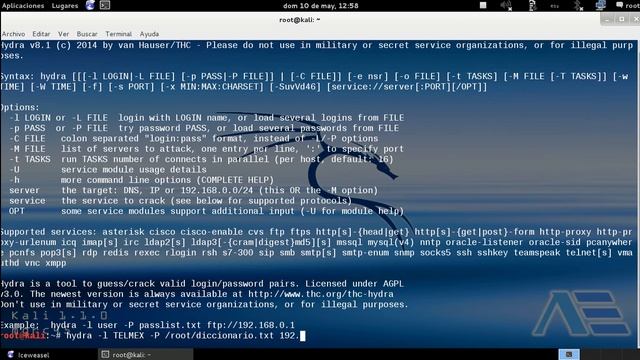Open the Buscar menu
640x360 pixels.
click(87, 34)
